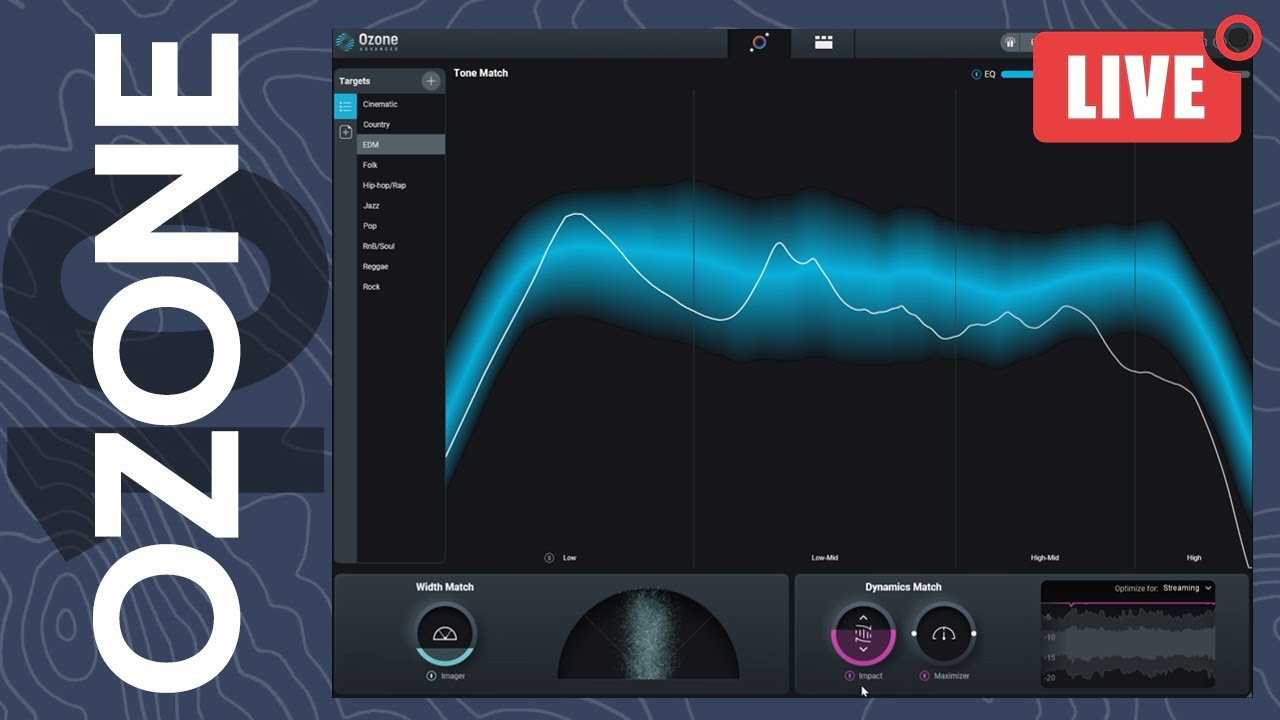Select the Rock target

[401, 287]
